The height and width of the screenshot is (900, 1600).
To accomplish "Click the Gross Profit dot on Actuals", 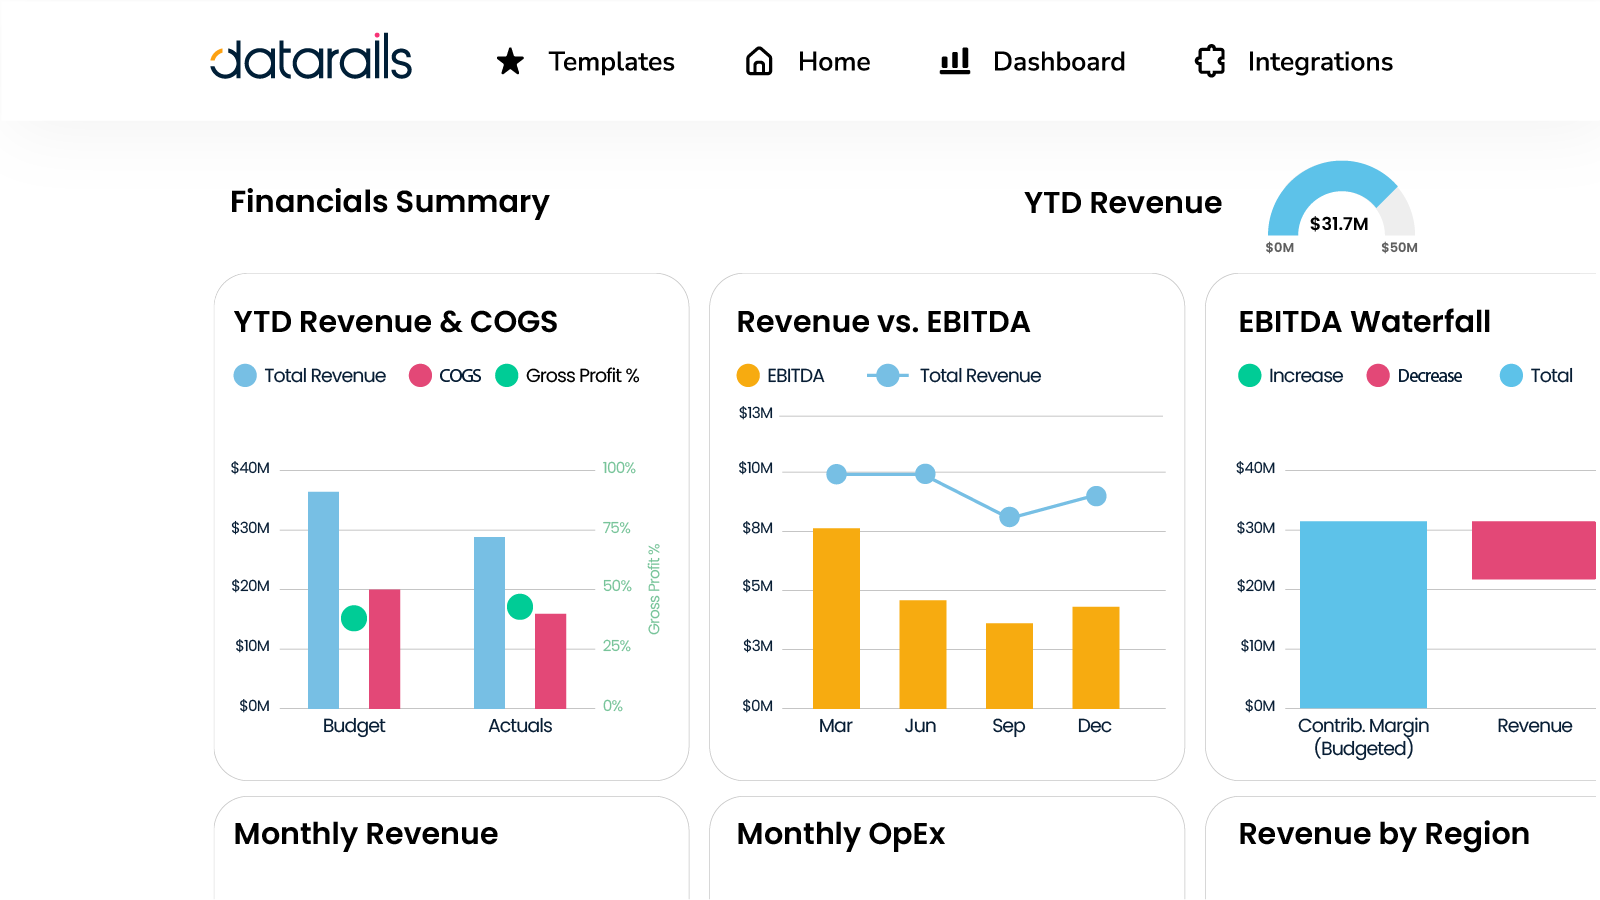I will coord(520,607).
